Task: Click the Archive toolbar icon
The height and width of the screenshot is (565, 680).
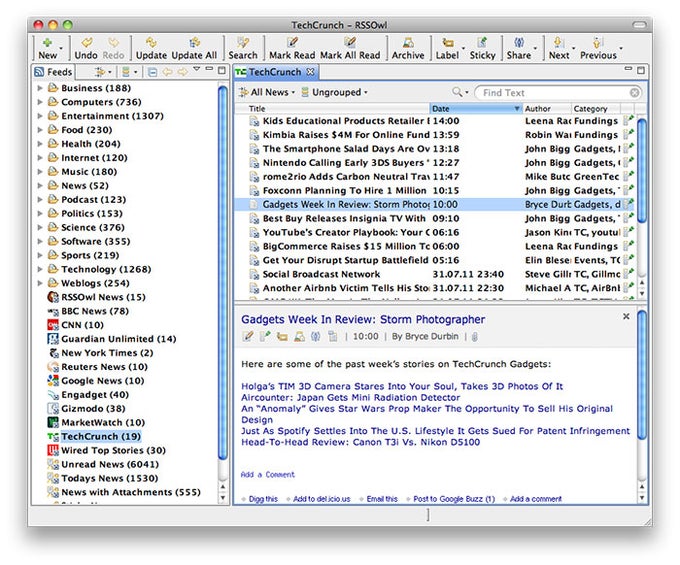Action: point(408,42)
